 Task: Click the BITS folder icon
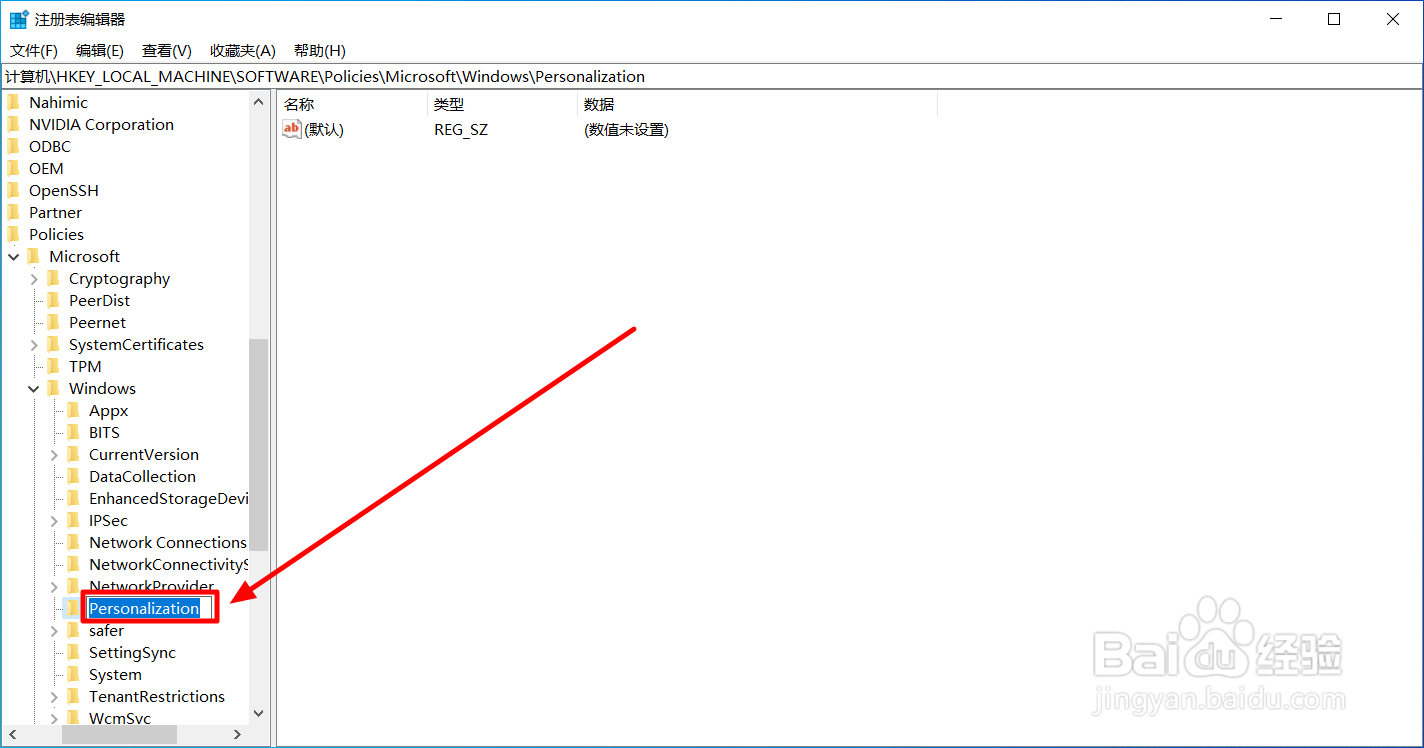coord(75,432)
